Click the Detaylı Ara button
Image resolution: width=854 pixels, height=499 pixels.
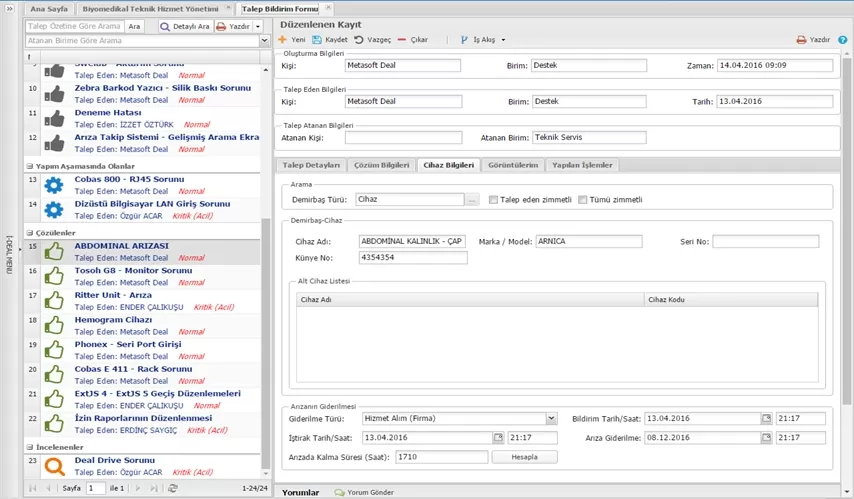coord(184,26)
